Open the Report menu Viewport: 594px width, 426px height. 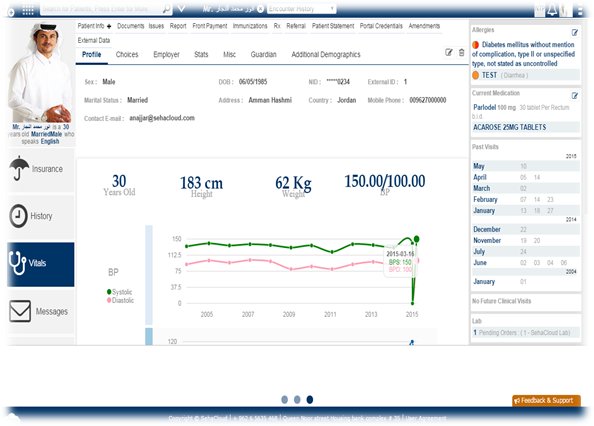178,26
